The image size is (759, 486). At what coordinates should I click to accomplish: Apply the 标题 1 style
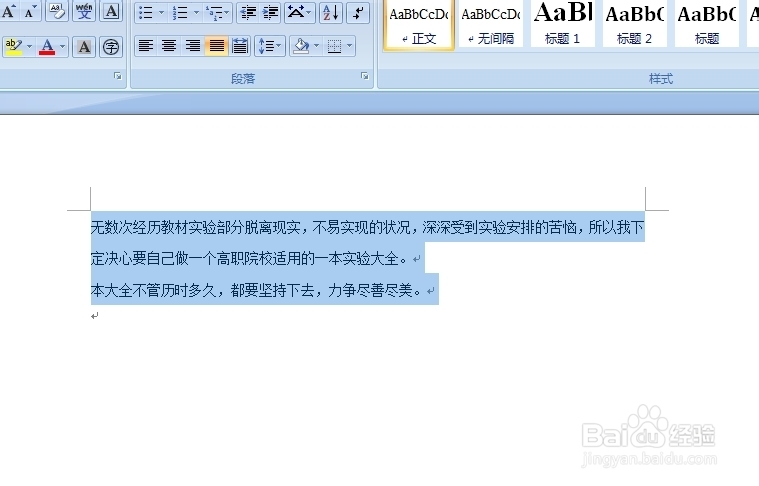(562, 24)
